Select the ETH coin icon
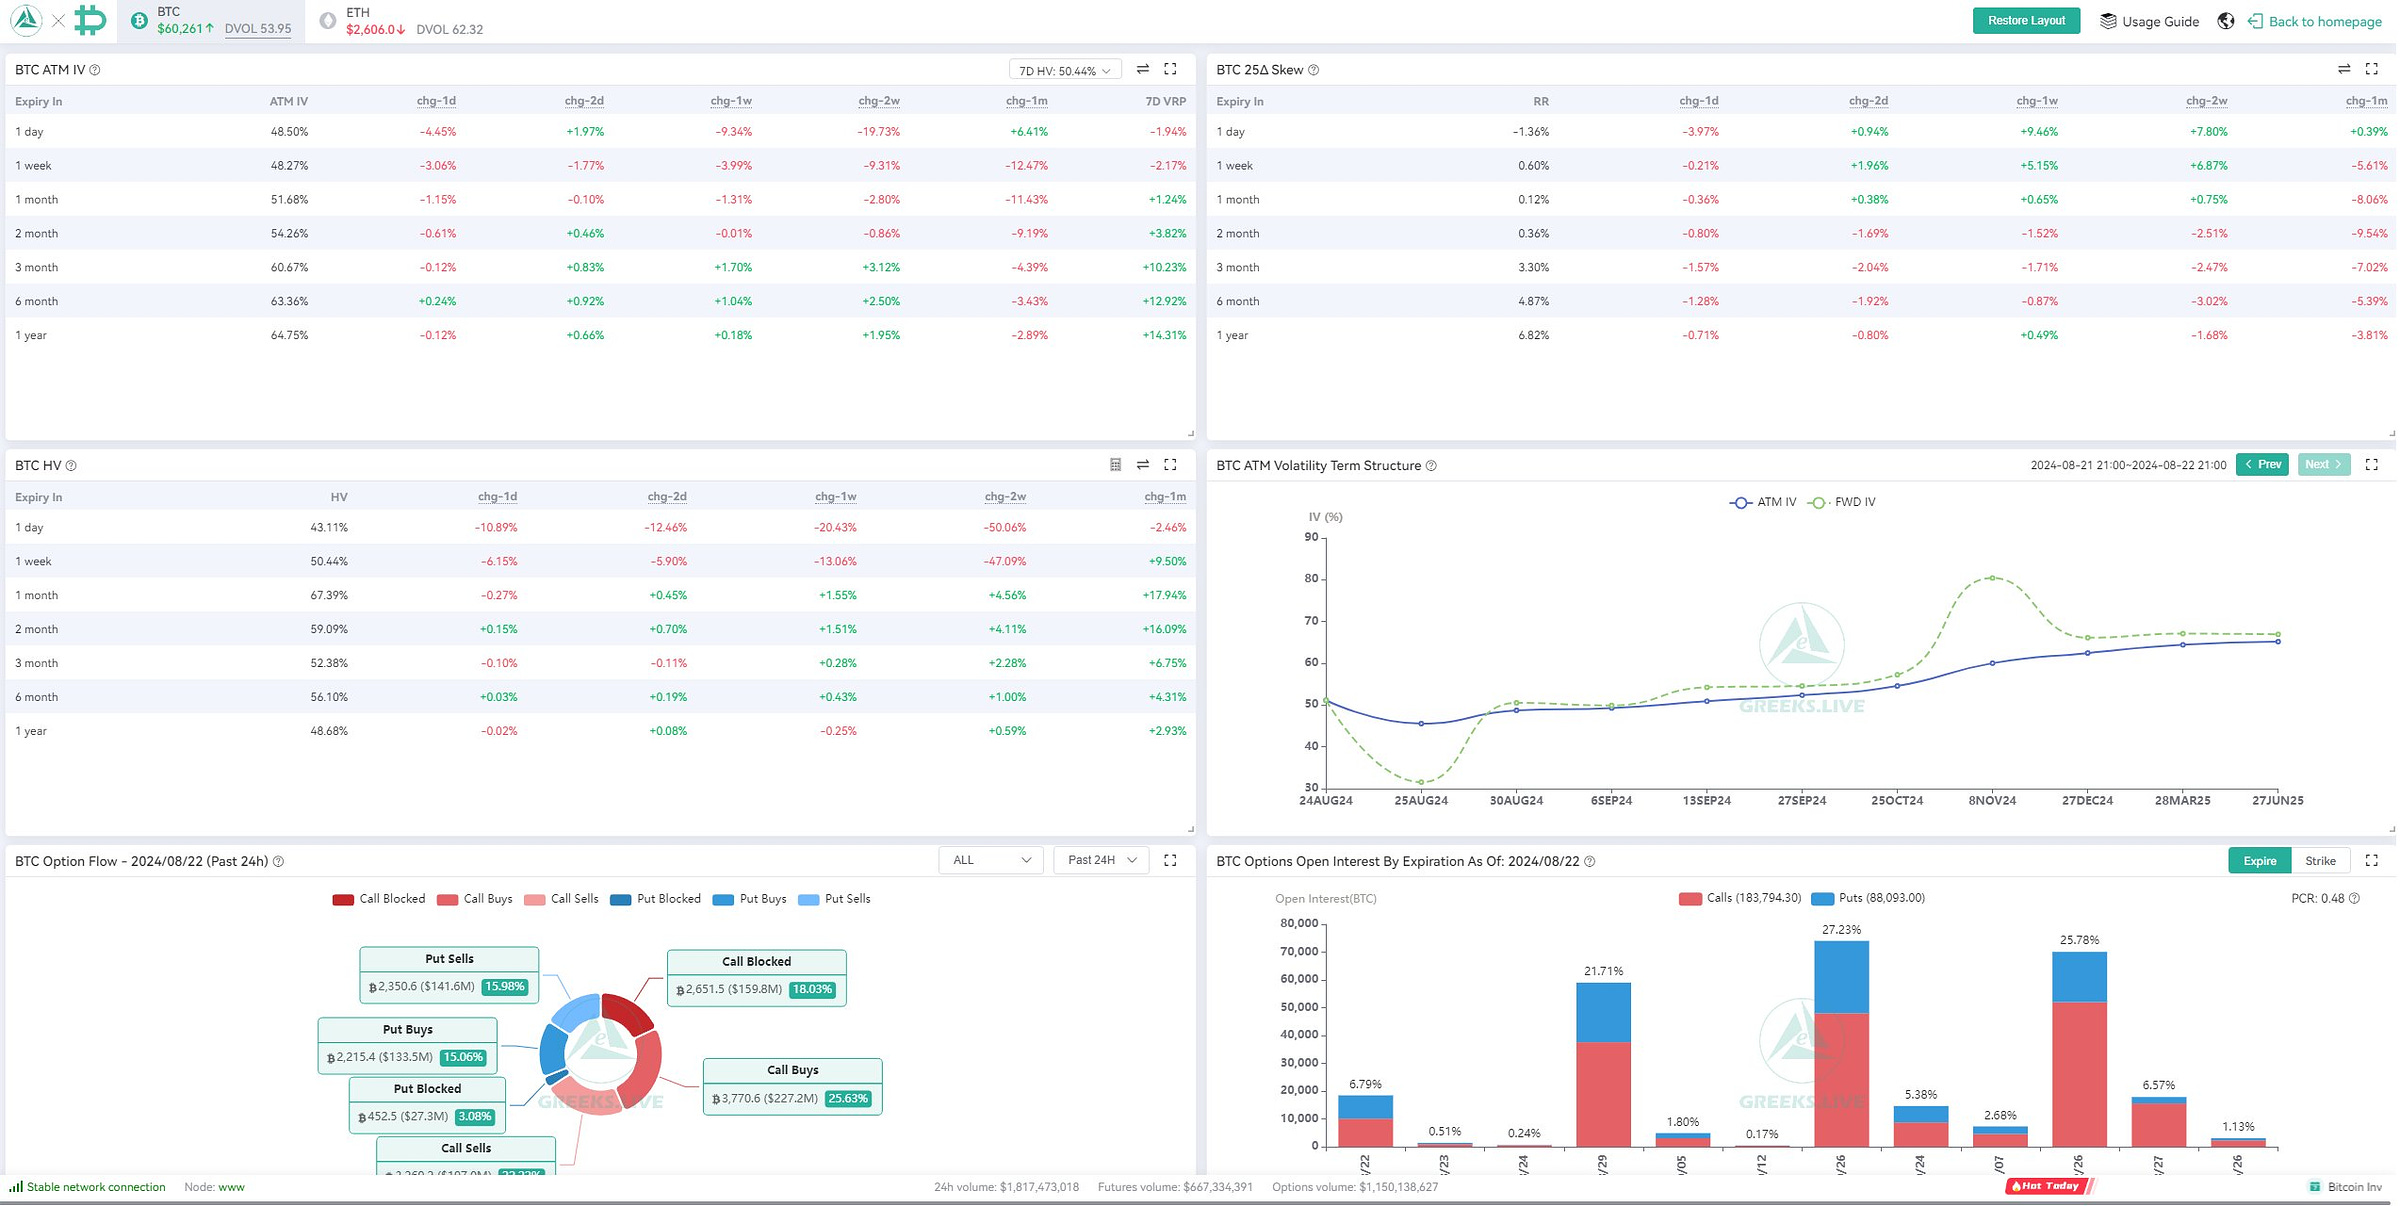The width and height of the screenshot is (2400, 1206). tap(327, 20)
